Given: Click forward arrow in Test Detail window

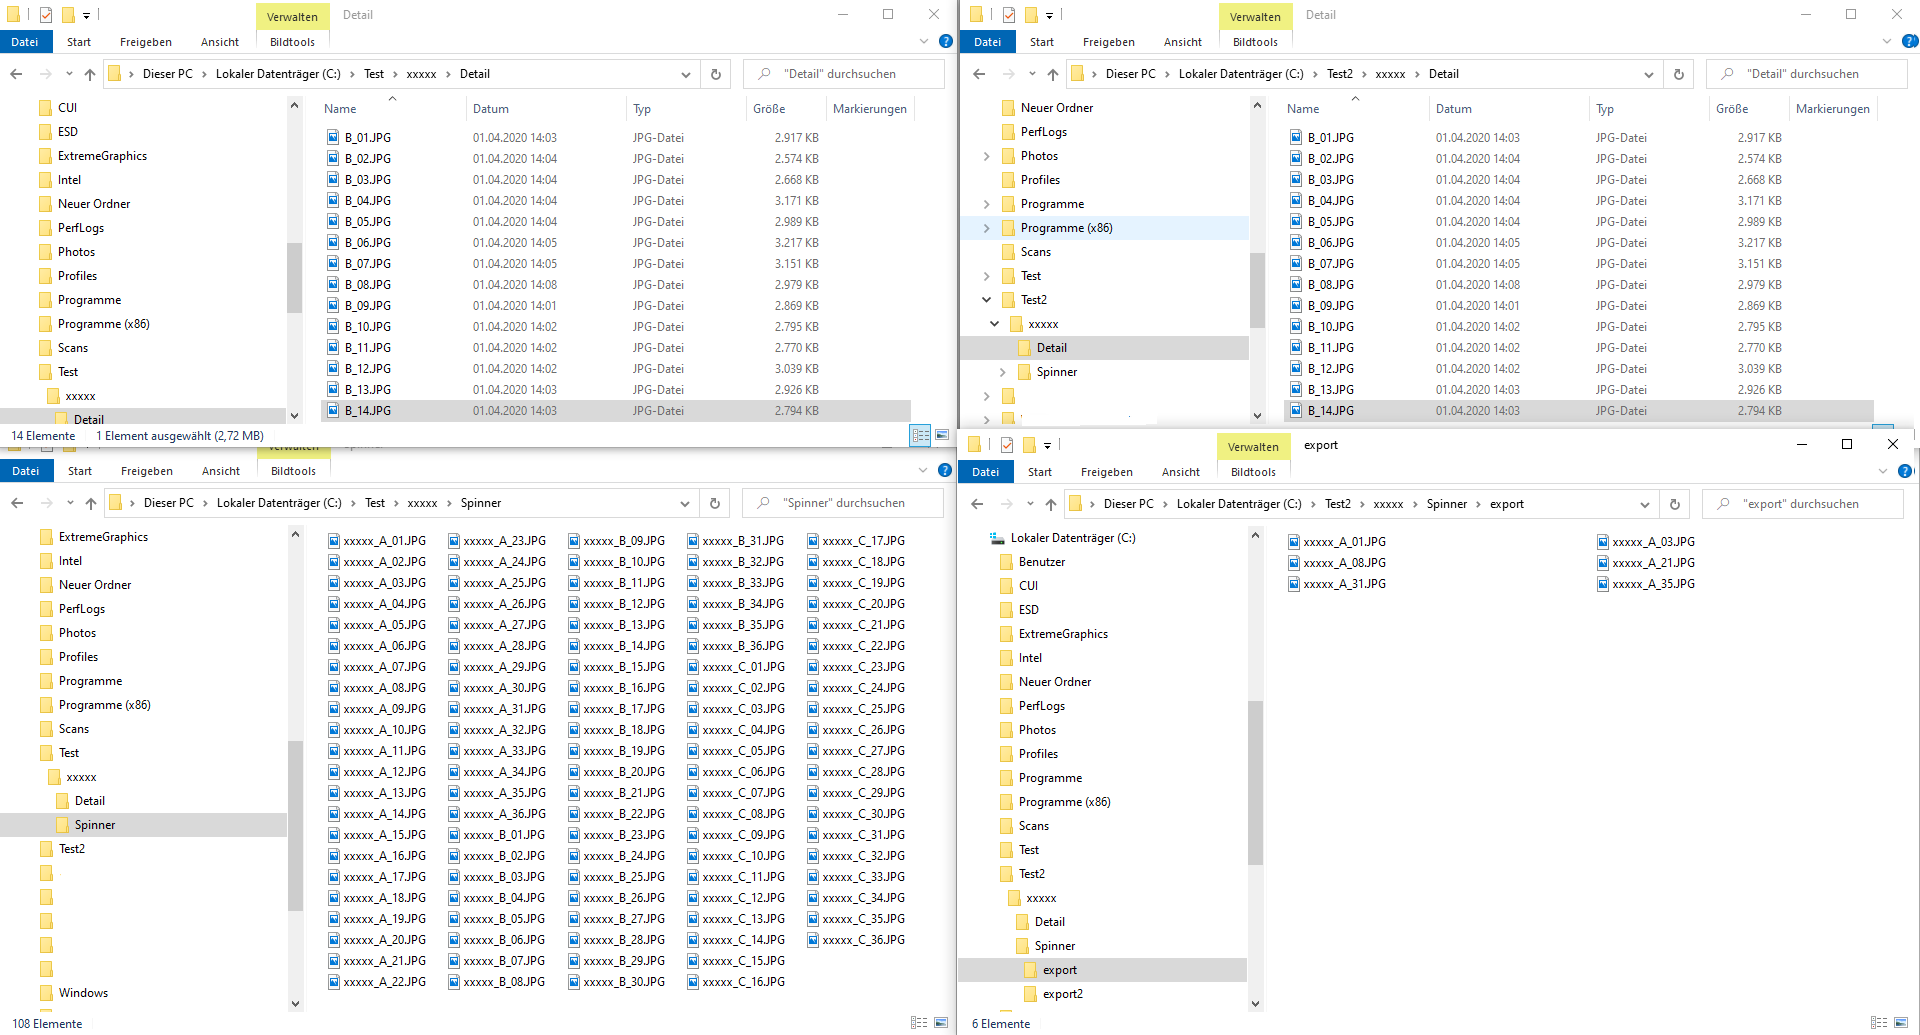Looking at the screenshot, I should tap(45, 74).
